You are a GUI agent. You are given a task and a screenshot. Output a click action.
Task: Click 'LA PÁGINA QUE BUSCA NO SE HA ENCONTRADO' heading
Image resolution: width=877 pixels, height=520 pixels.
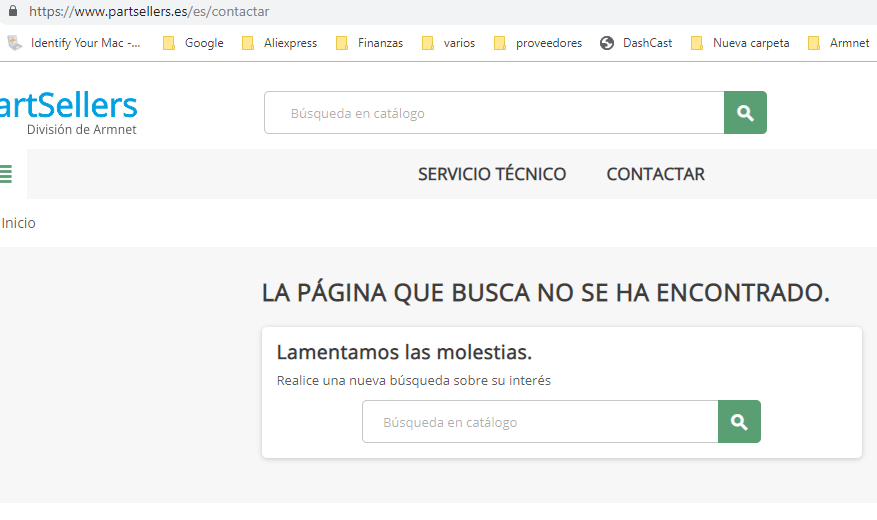tap(545, 293)
